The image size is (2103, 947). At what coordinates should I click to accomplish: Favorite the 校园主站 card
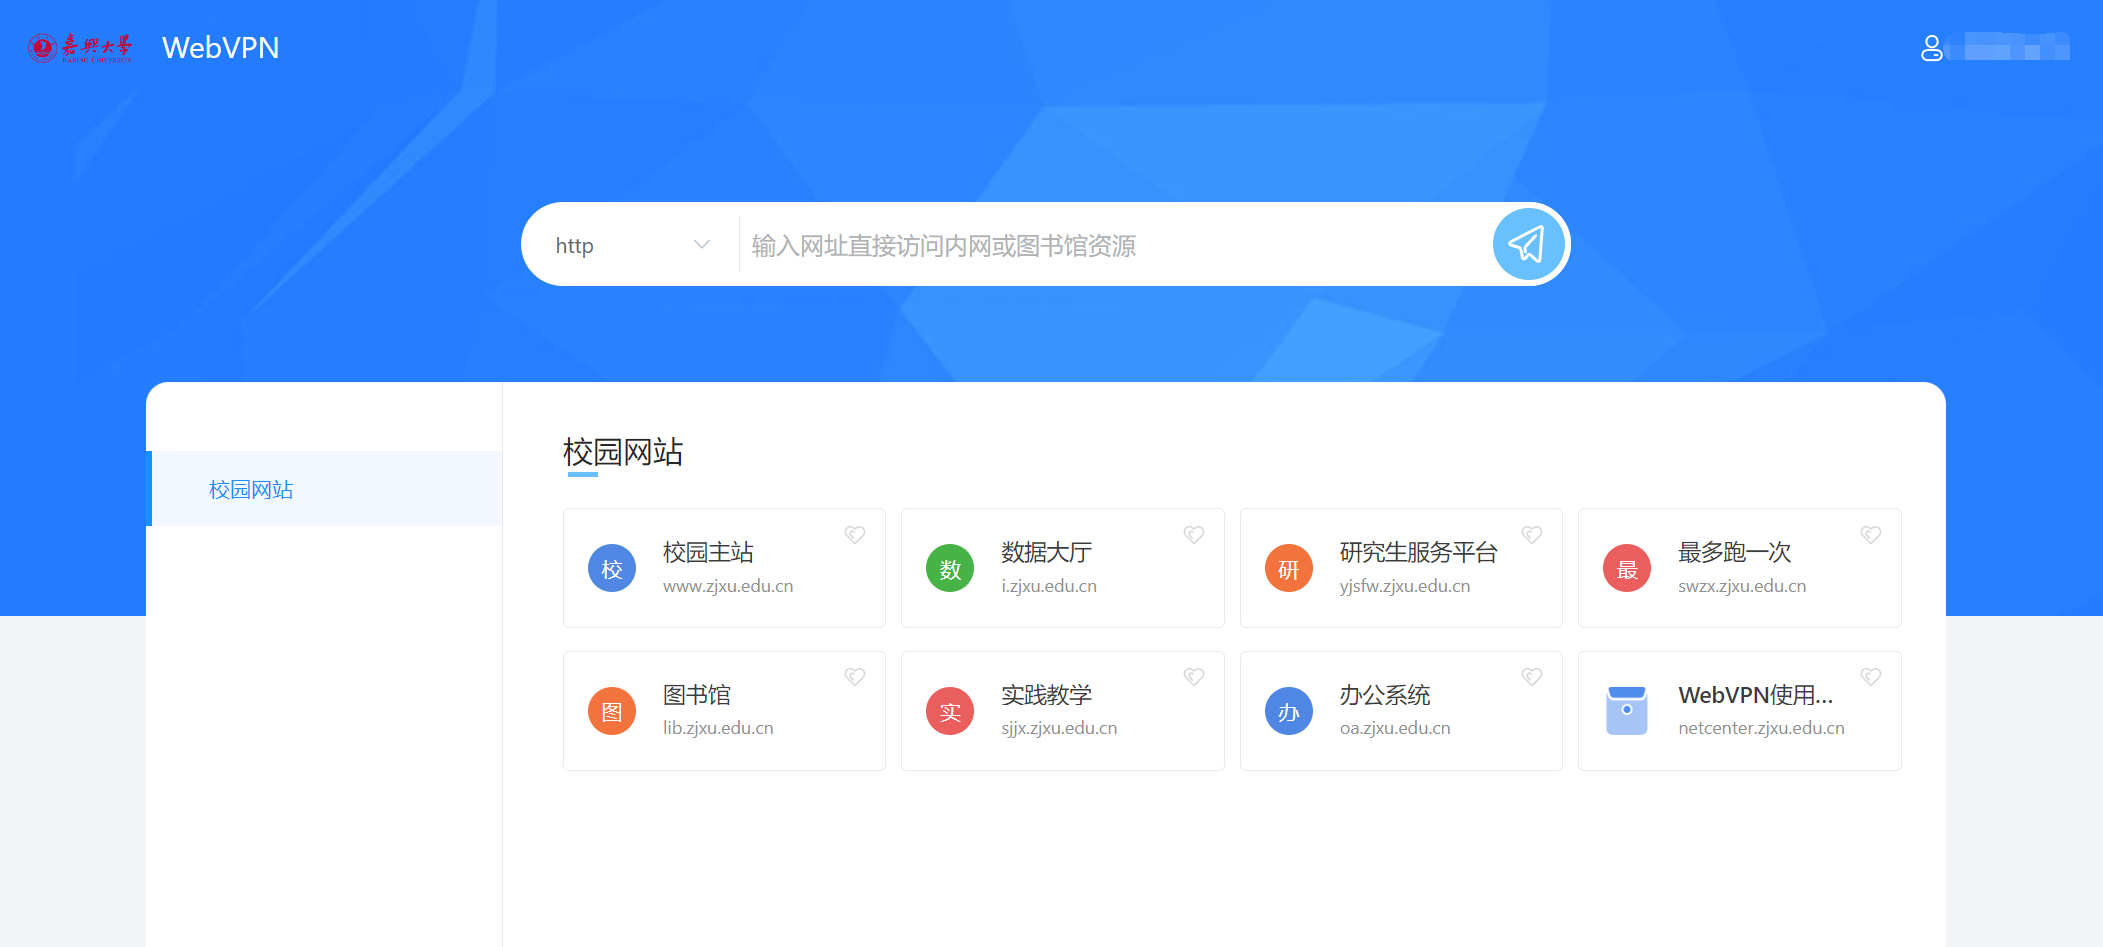[855, 535]
